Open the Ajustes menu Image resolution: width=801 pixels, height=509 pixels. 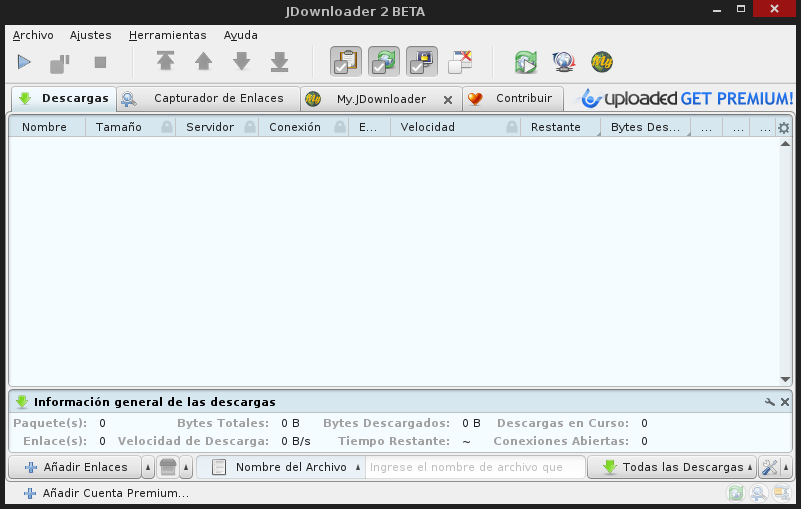pos(90,35)
